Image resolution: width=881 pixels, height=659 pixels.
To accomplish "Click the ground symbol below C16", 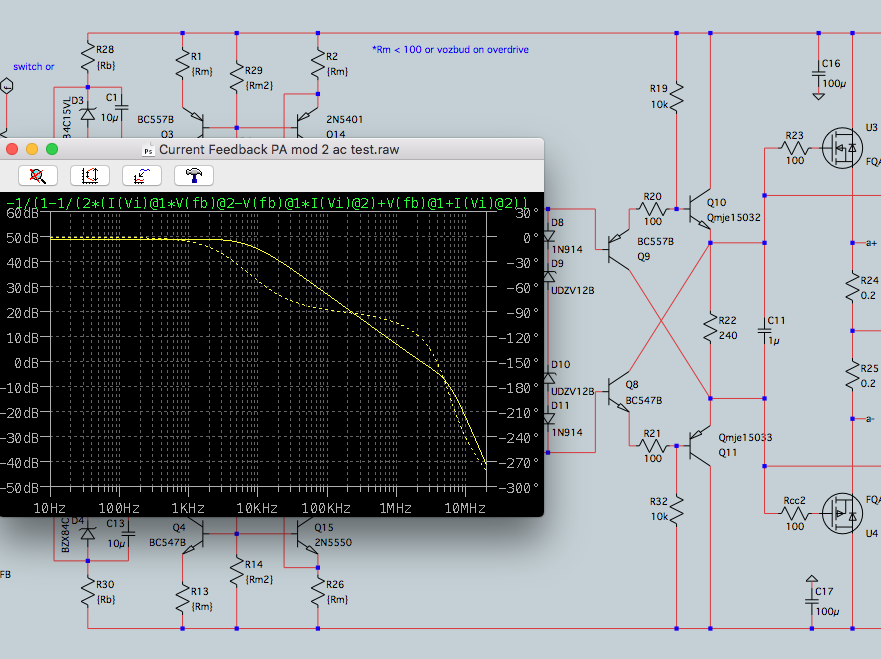I will coord(819,96).
